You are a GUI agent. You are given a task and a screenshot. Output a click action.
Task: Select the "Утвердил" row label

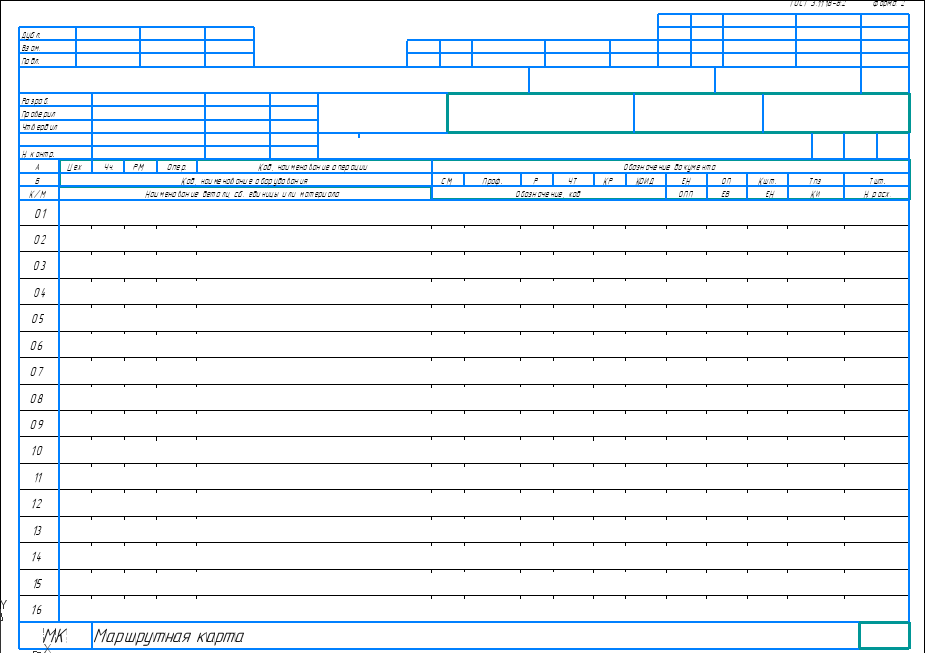click(55, 126)
